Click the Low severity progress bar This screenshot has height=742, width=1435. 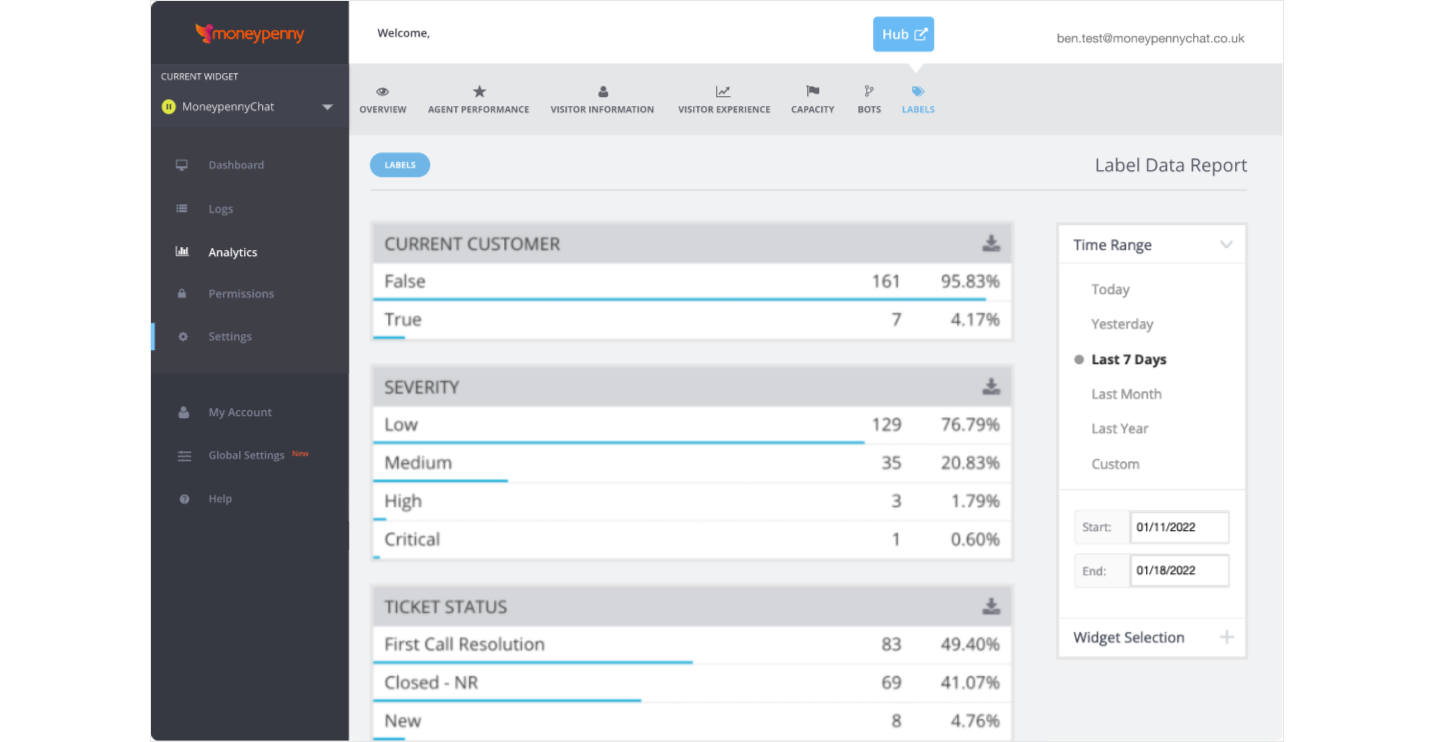pos(618,442)
